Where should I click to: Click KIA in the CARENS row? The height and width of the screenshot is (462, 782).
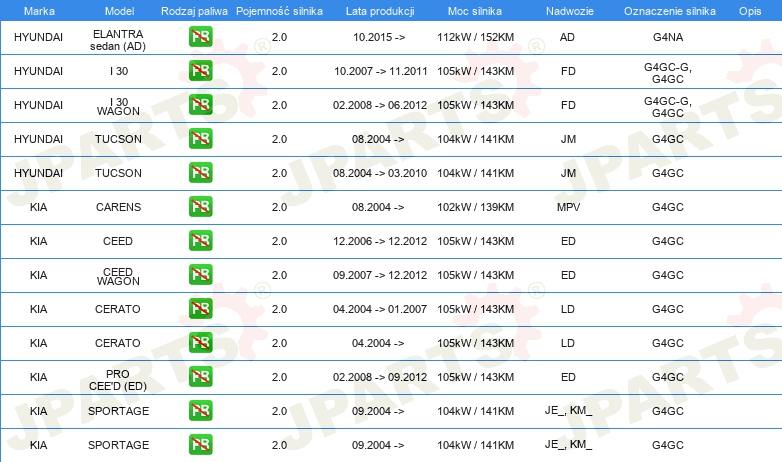click(x=38, y=207)
